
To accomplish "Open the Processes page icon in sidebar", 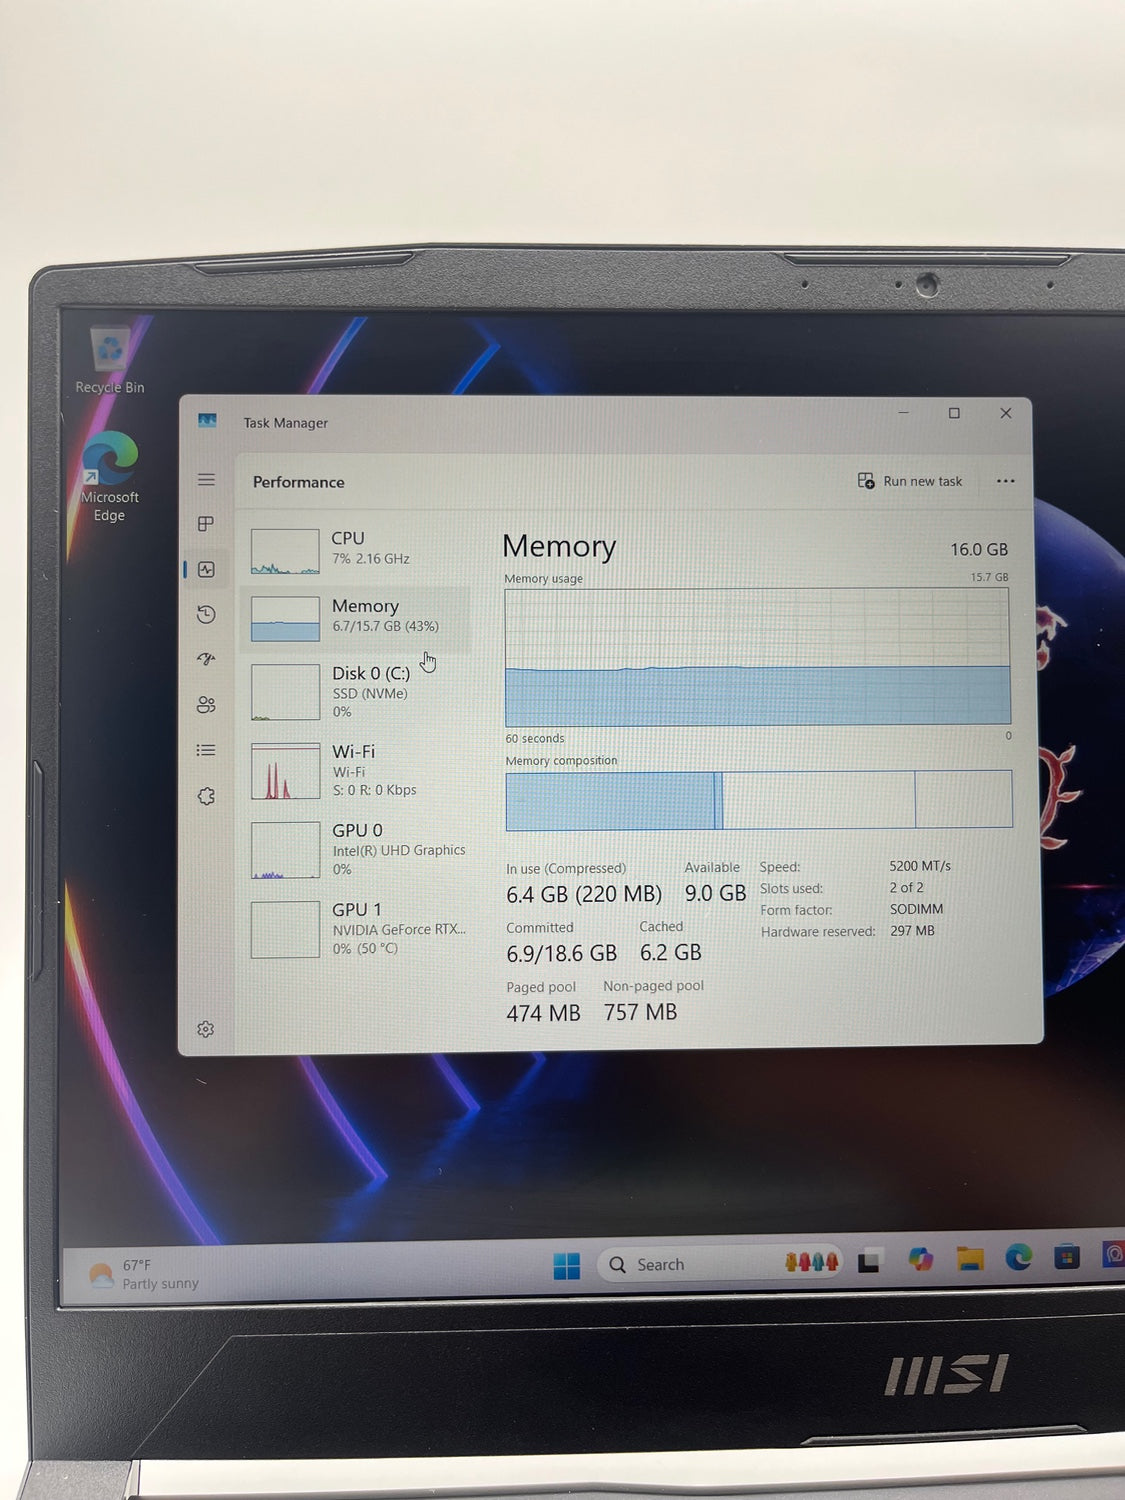I will (206, 524).
